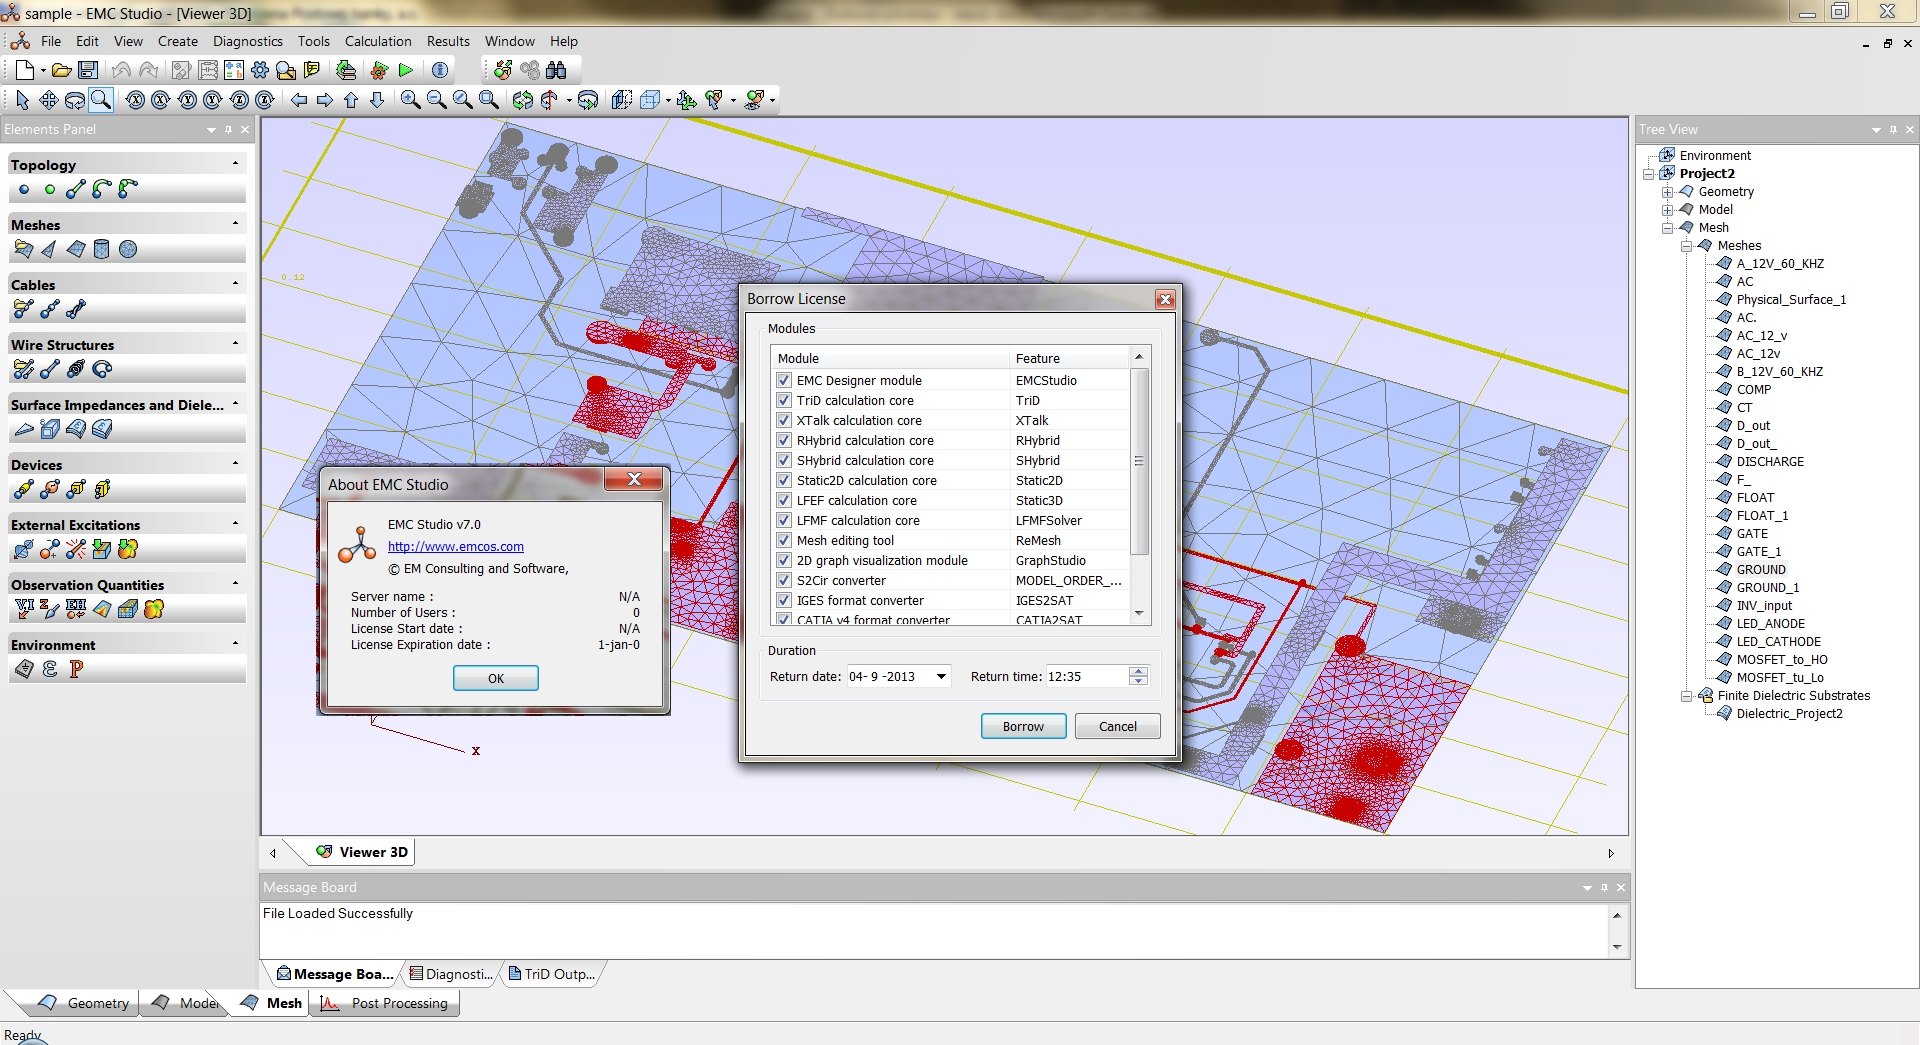Toggle SHybrid calculation core checkbox
The width and height of the screenshot is (1920, 1045).
pos(784,461)
